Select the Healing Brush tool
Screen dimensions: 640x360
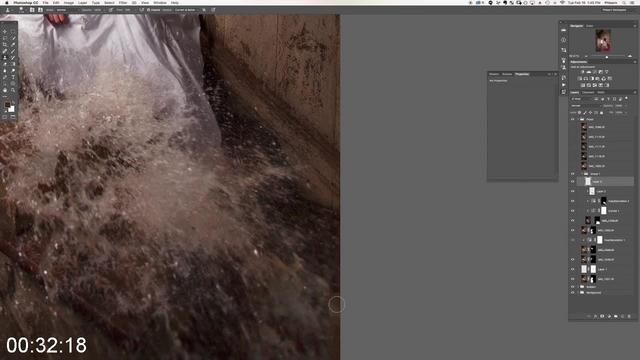pyautogui.click(x=4, y=51)
